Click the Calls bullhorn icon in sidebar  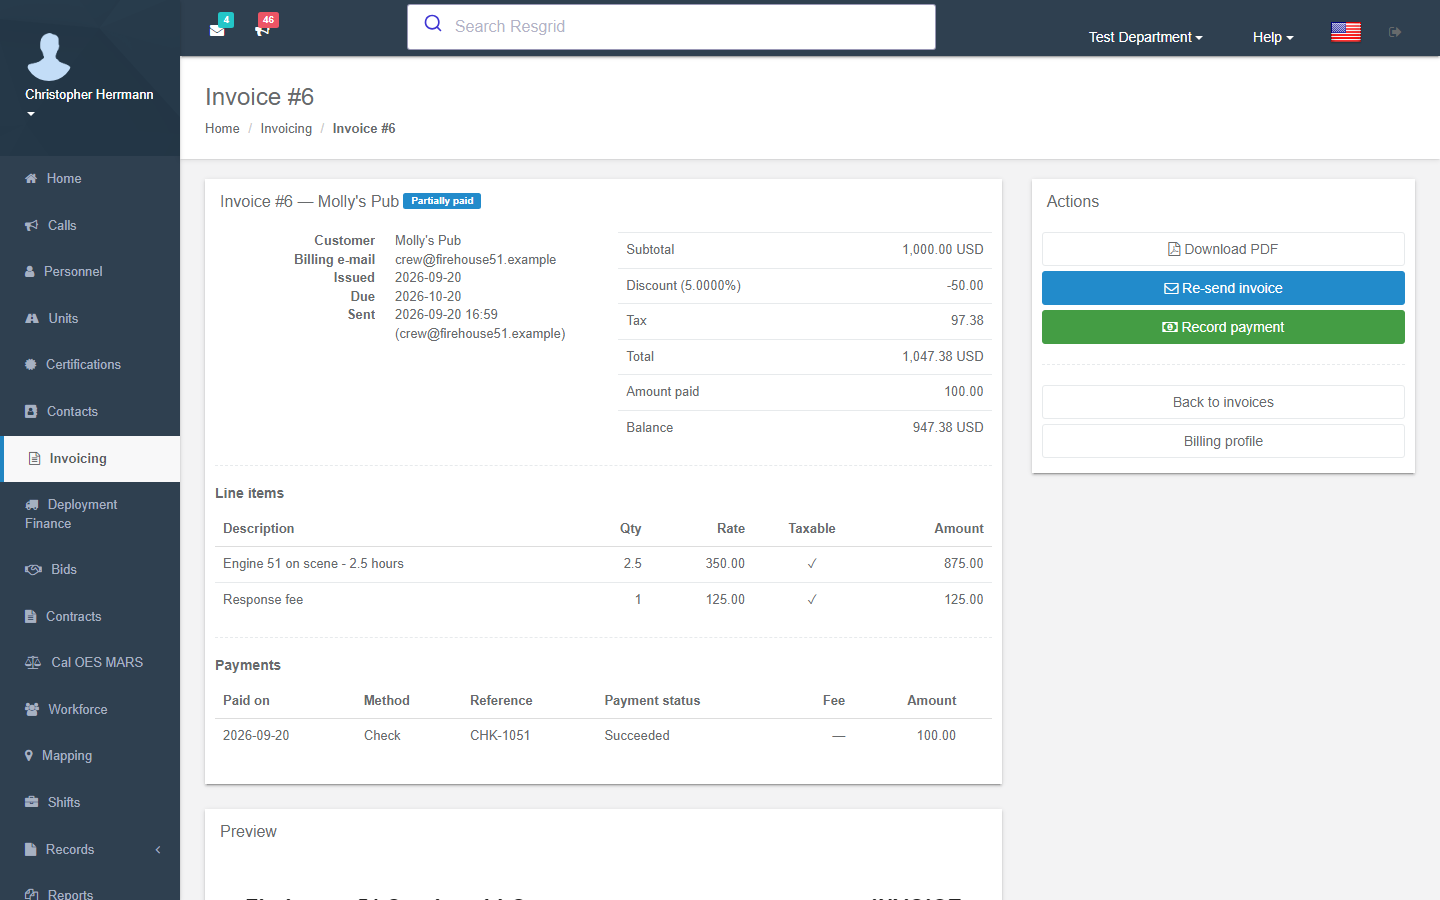(32, 226)
